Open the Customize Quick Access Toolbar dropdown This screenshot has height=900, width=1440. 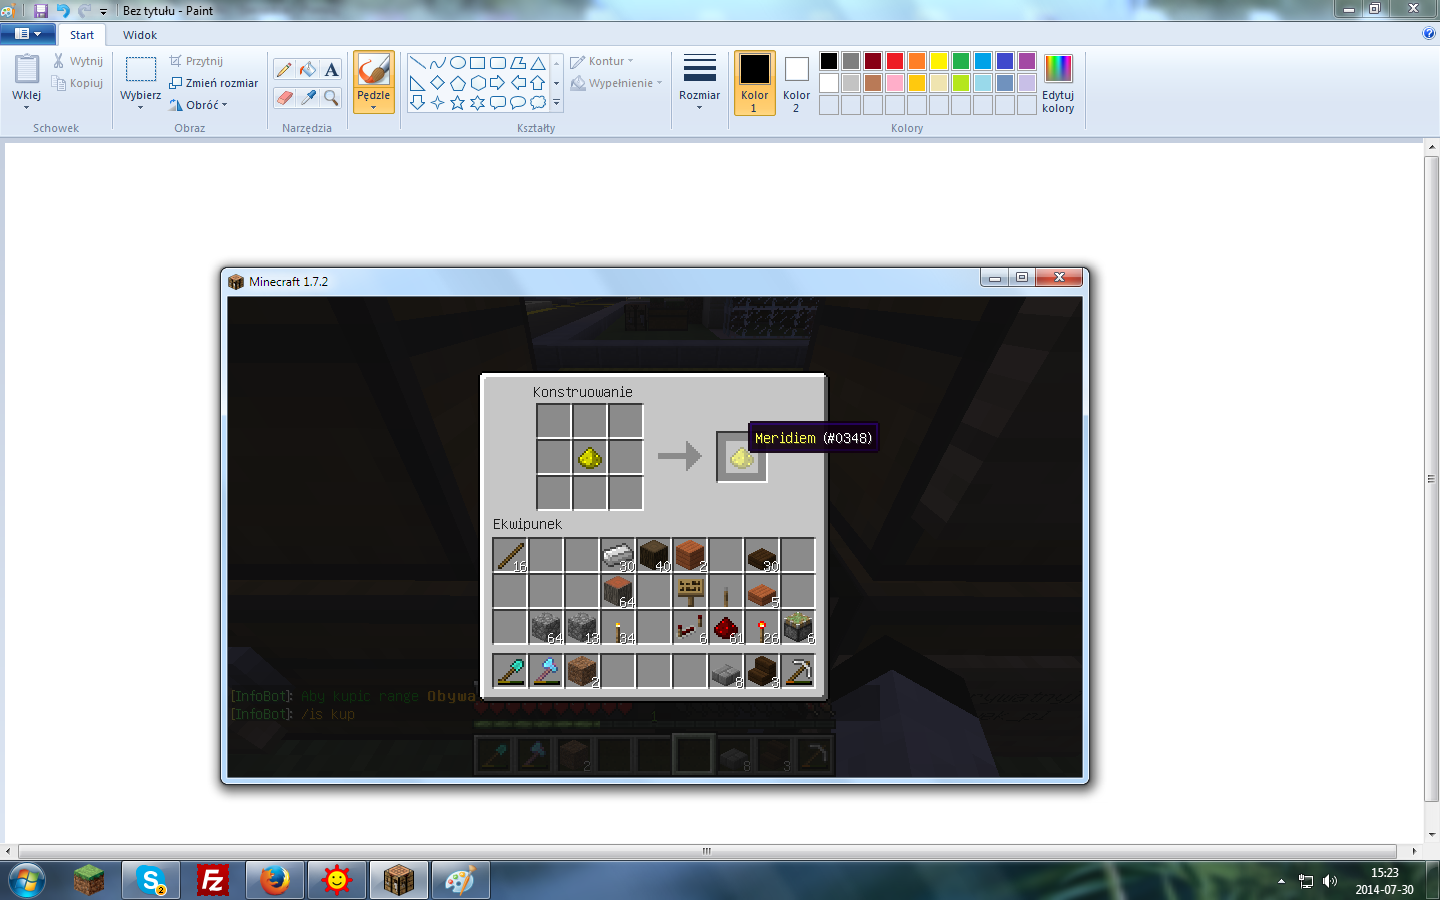(x=103, y=11)
